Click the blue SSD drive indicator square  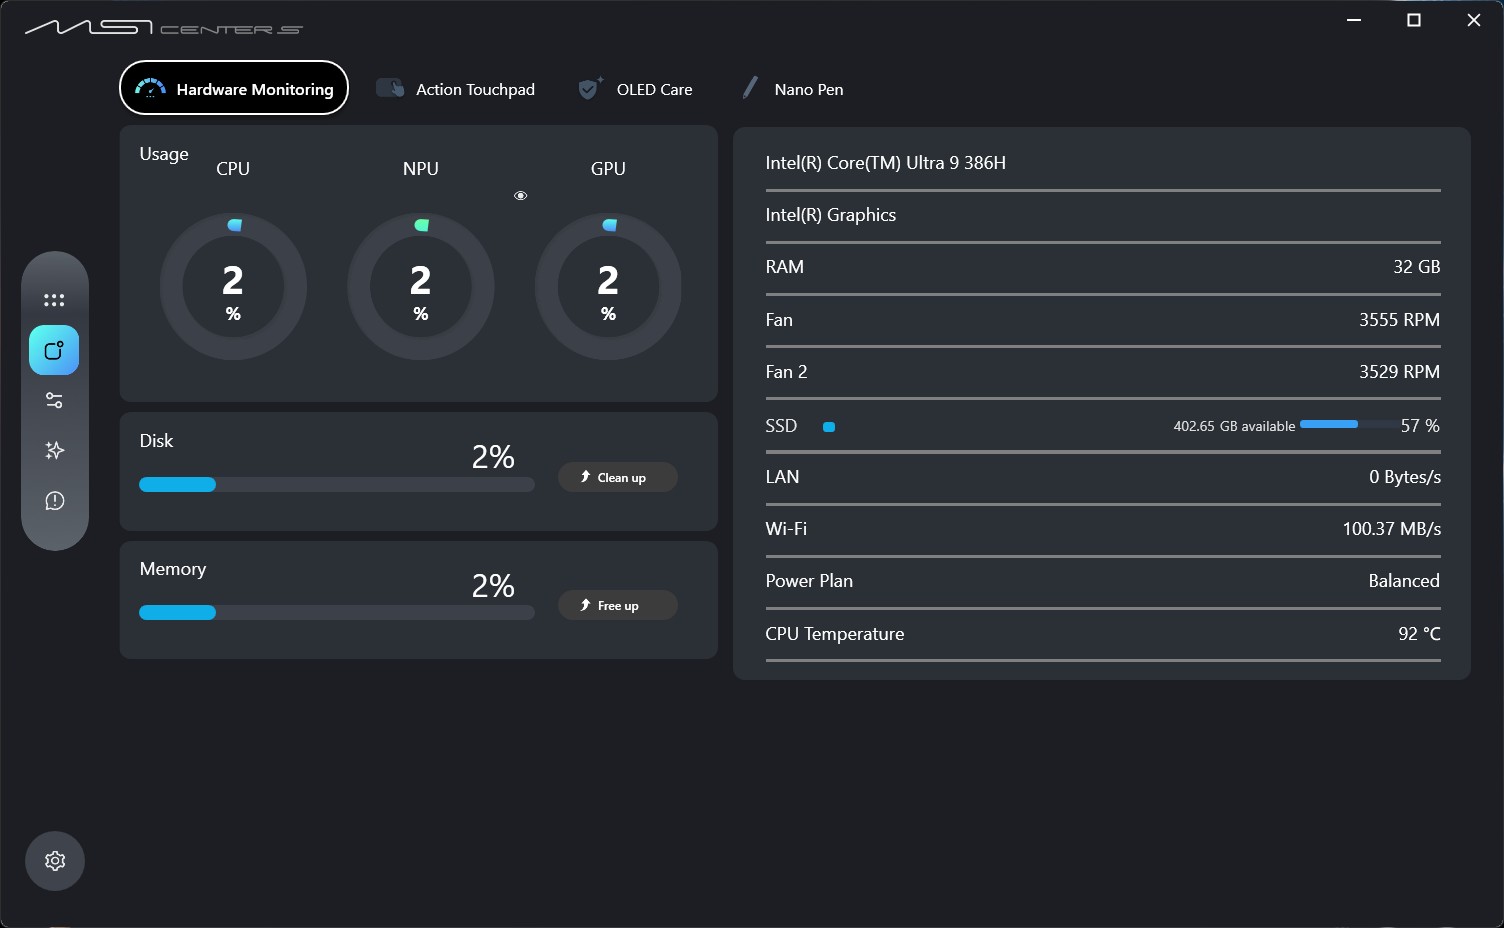click(829, 427)
